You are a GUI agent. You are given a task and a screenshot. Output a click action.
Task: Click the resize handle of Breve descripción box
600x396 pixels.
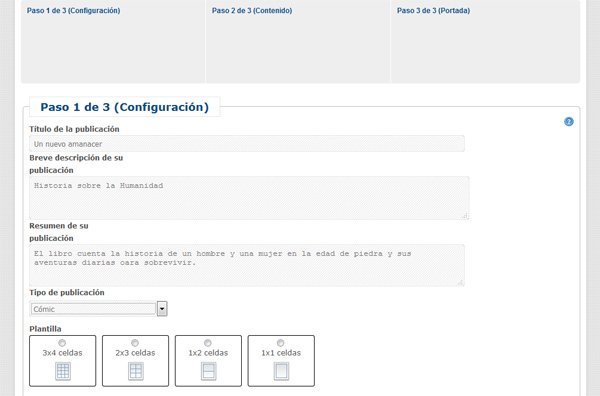(466, 216)
